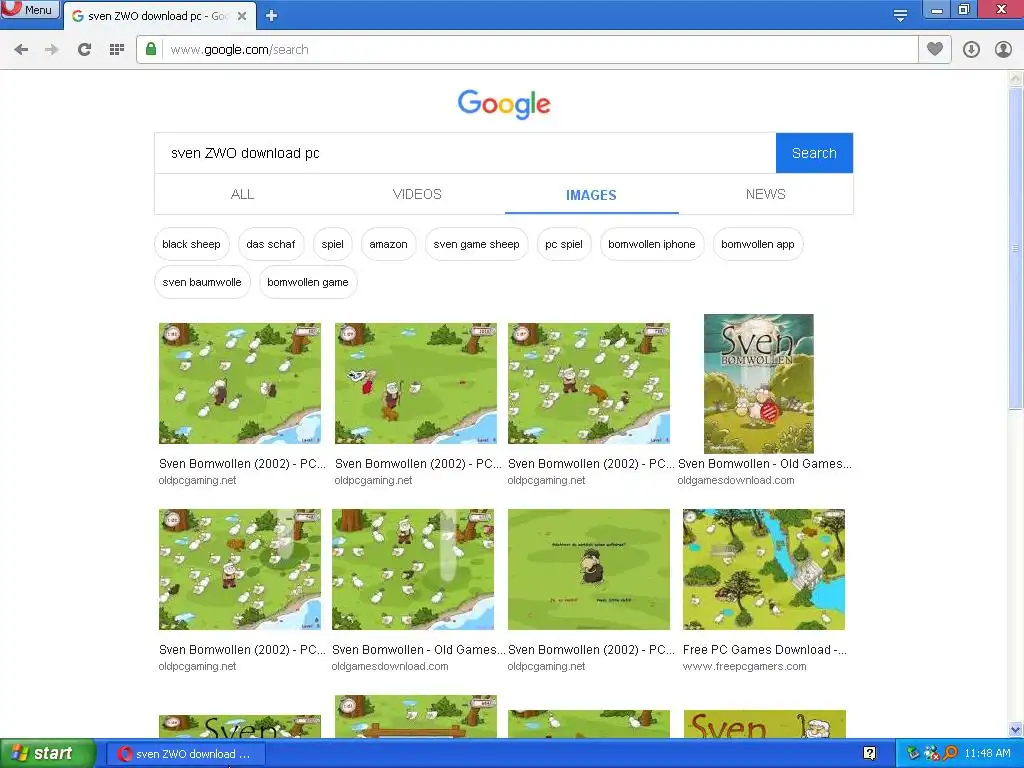Go forward to the next page
Image resolution: width=1024 pixels, height=768 pixels.
tap(52, 50)
